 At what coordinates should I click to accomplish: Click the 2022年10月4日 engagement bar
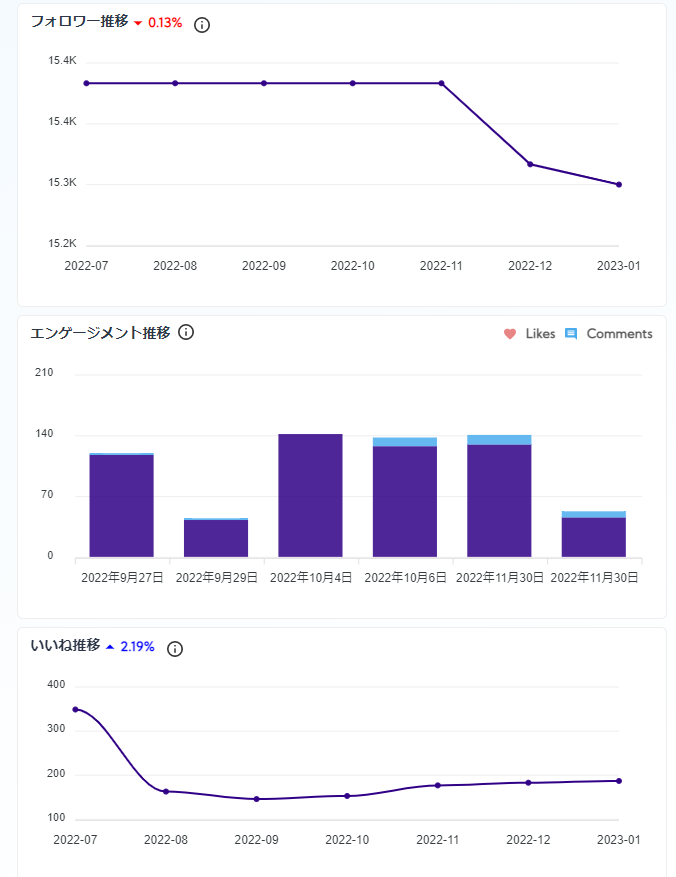point(310,496)
